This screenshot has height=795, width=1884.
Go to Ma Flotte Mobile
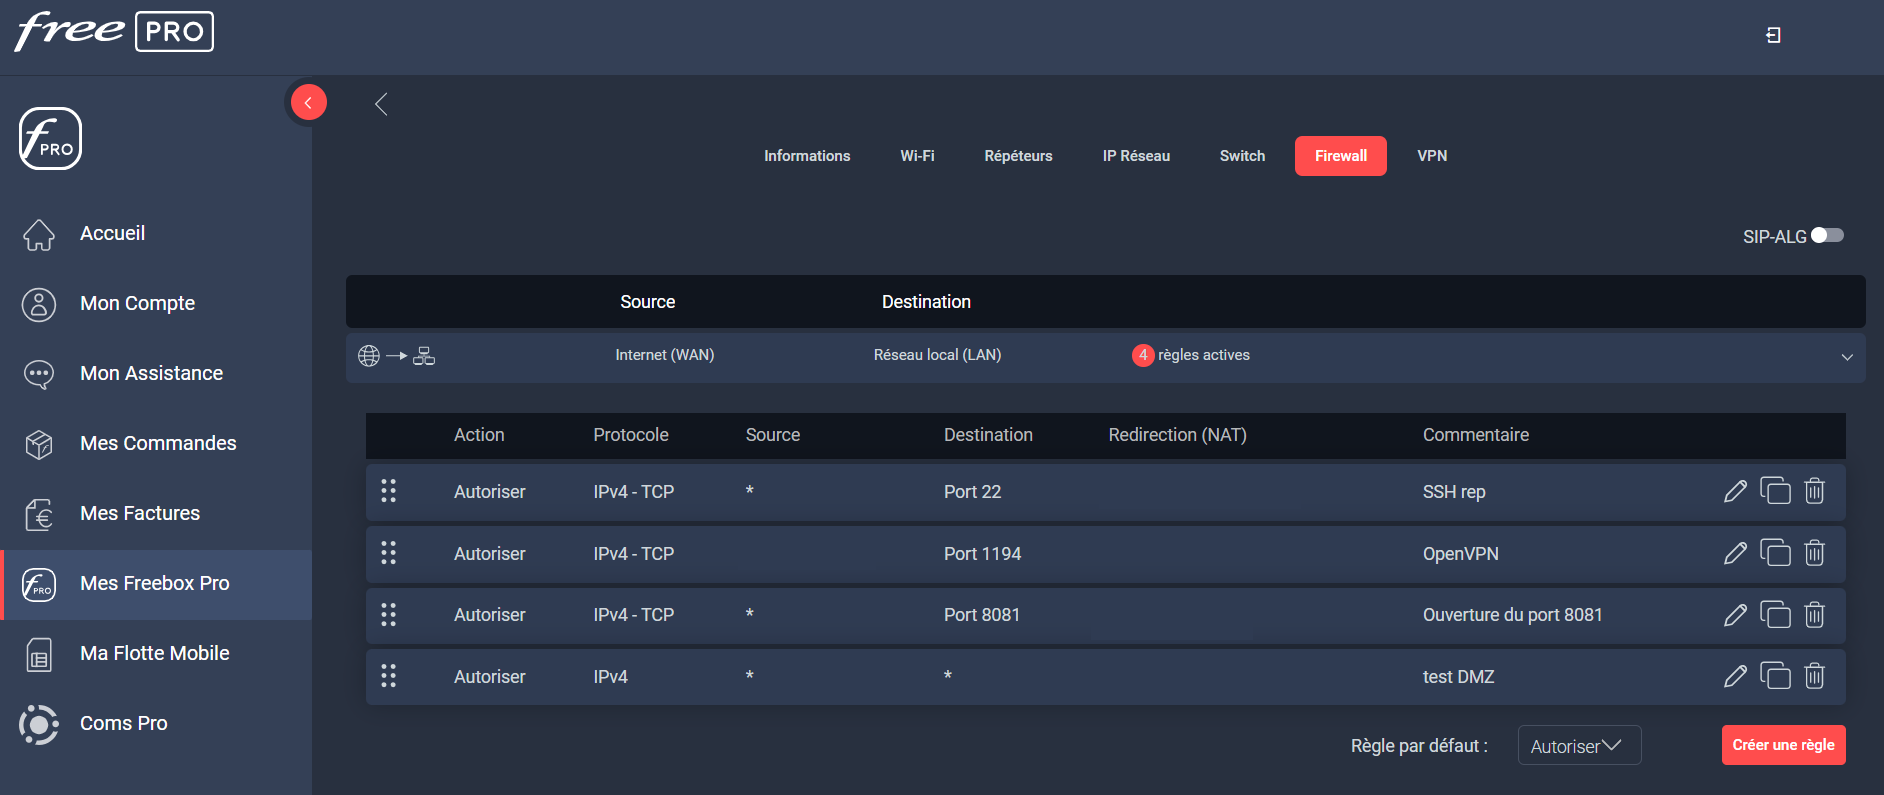pos(154,654)
